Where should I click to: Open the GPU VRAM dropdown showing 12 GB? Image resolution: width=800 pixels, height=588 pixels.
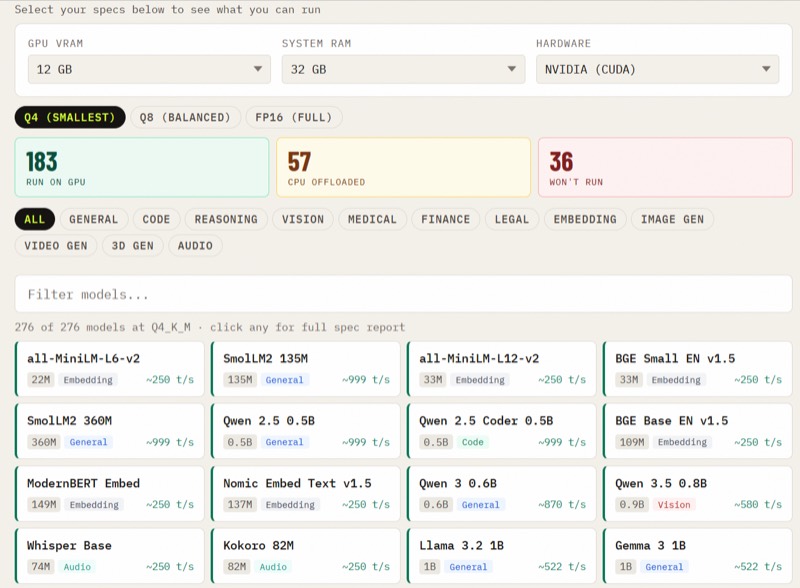click(x=149, y=69)
